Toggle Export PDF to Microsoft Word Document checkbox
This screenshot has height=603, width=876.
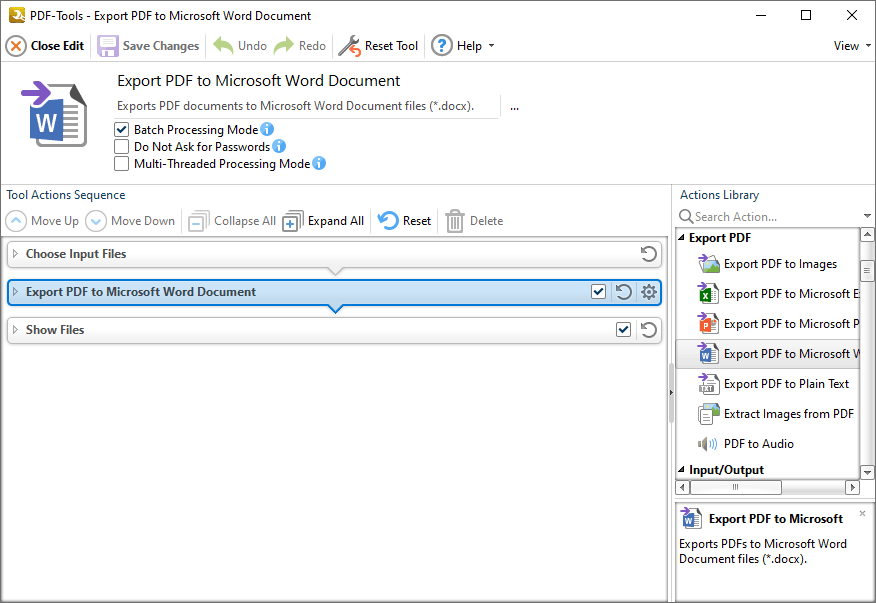tap(598, 292)
